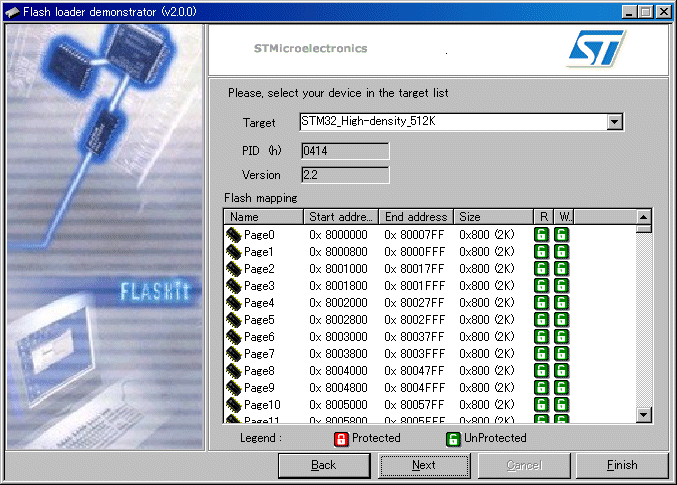Click Page9 write protection lock icon
The image size is (677, 485).
(561, 387)
